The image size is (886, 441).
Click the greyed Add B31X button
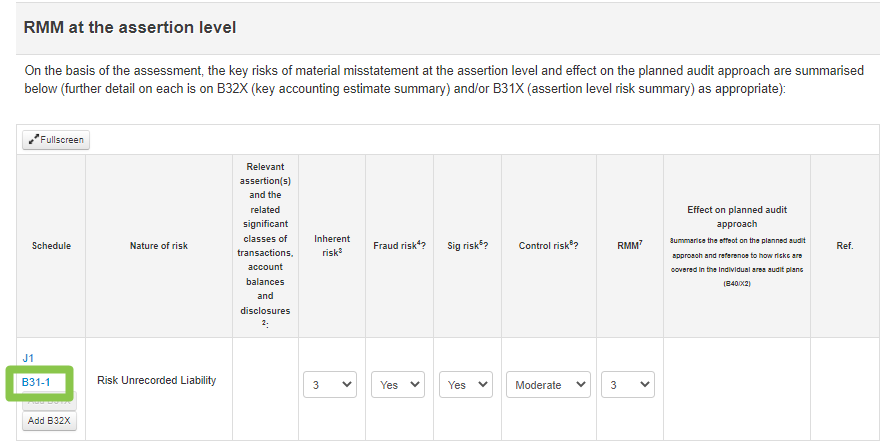(x=49, y=401)
